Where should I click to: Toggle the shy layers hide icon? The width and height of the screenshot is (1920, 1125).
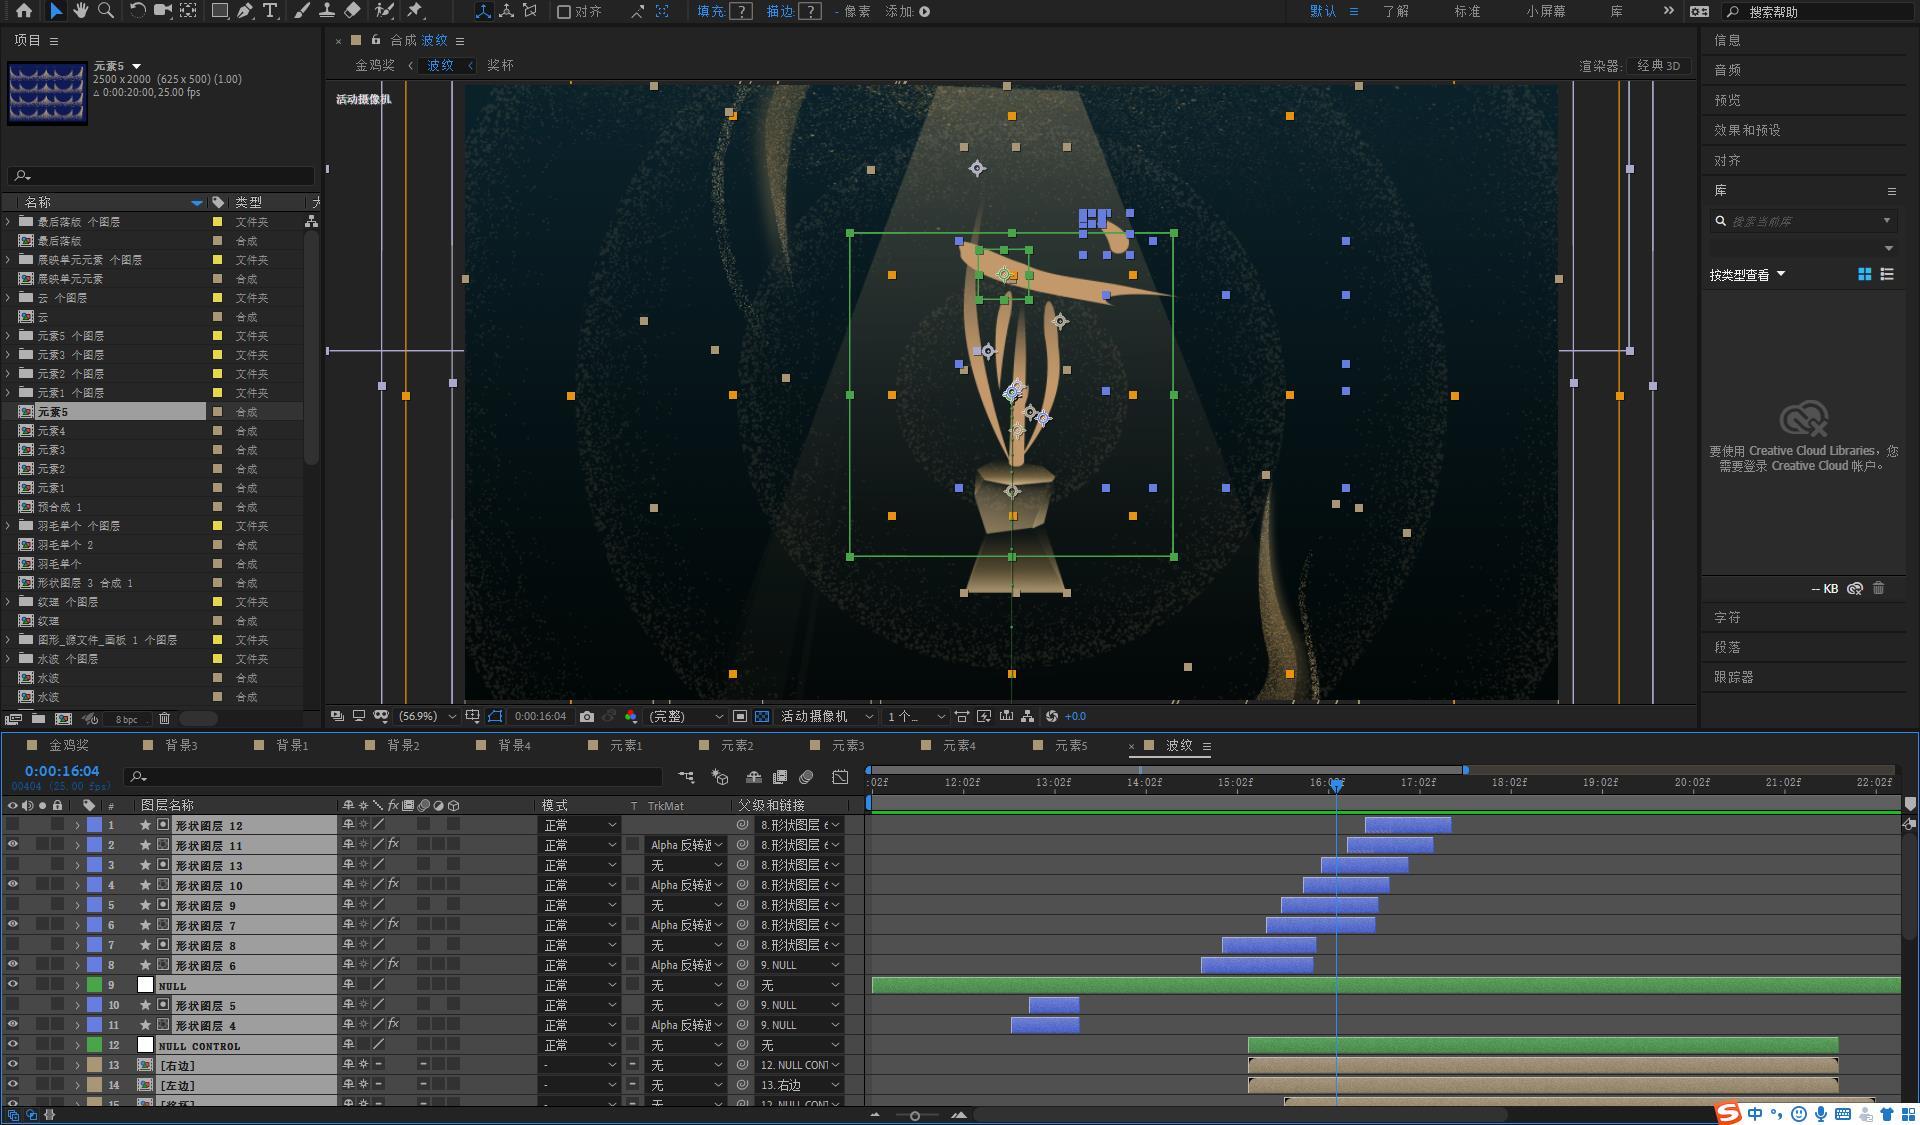click(x=754, y=777)
